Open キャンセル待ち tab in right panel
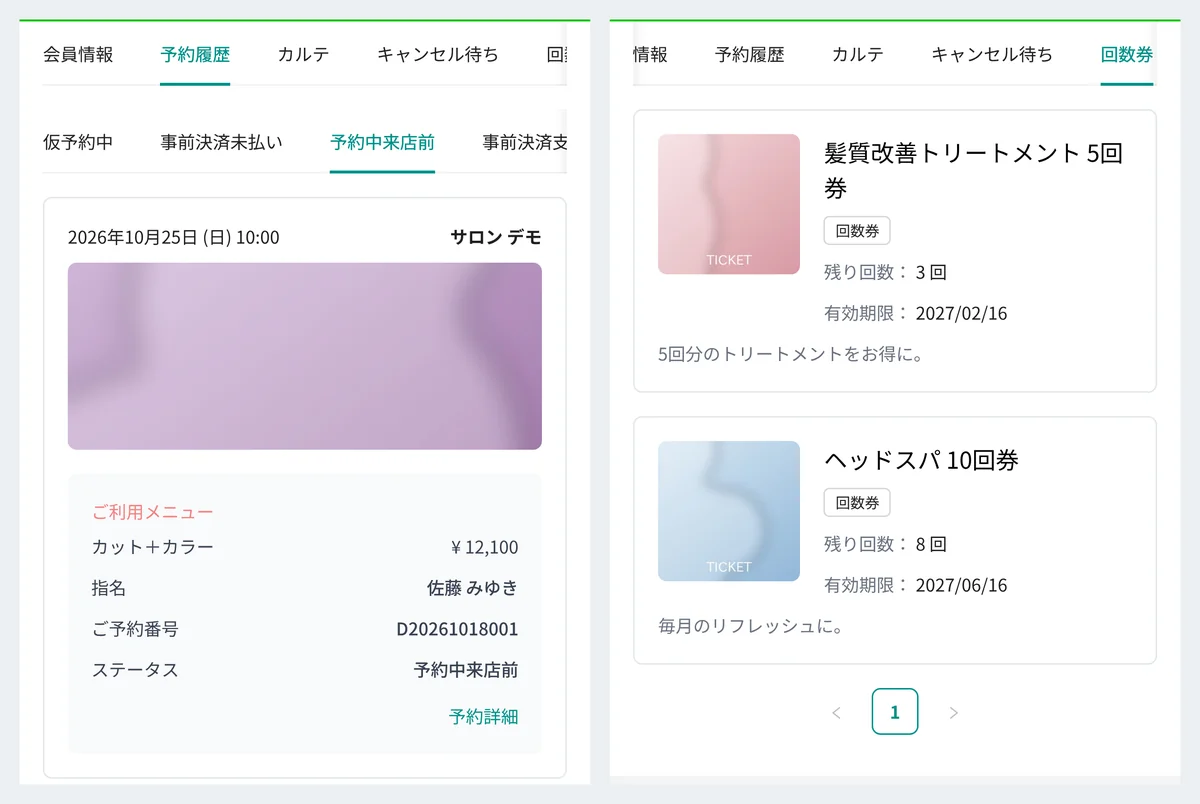 tap(992, 55)
